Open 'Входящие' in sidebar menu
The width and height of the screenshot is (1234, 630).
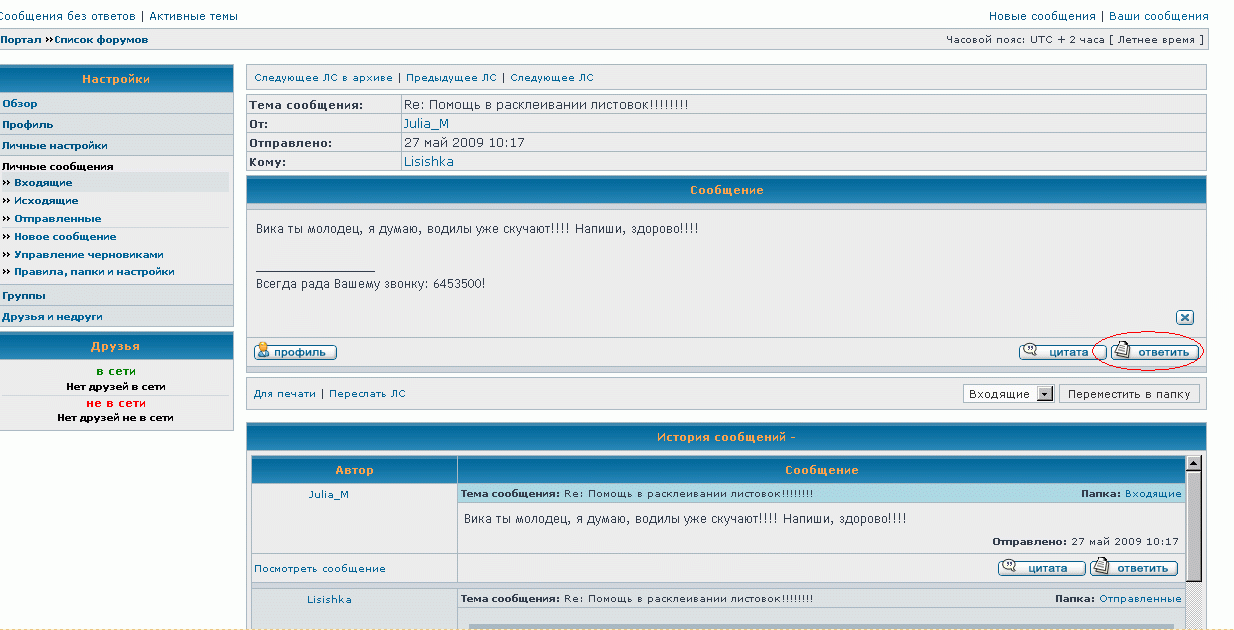click(x=43, y=183)
